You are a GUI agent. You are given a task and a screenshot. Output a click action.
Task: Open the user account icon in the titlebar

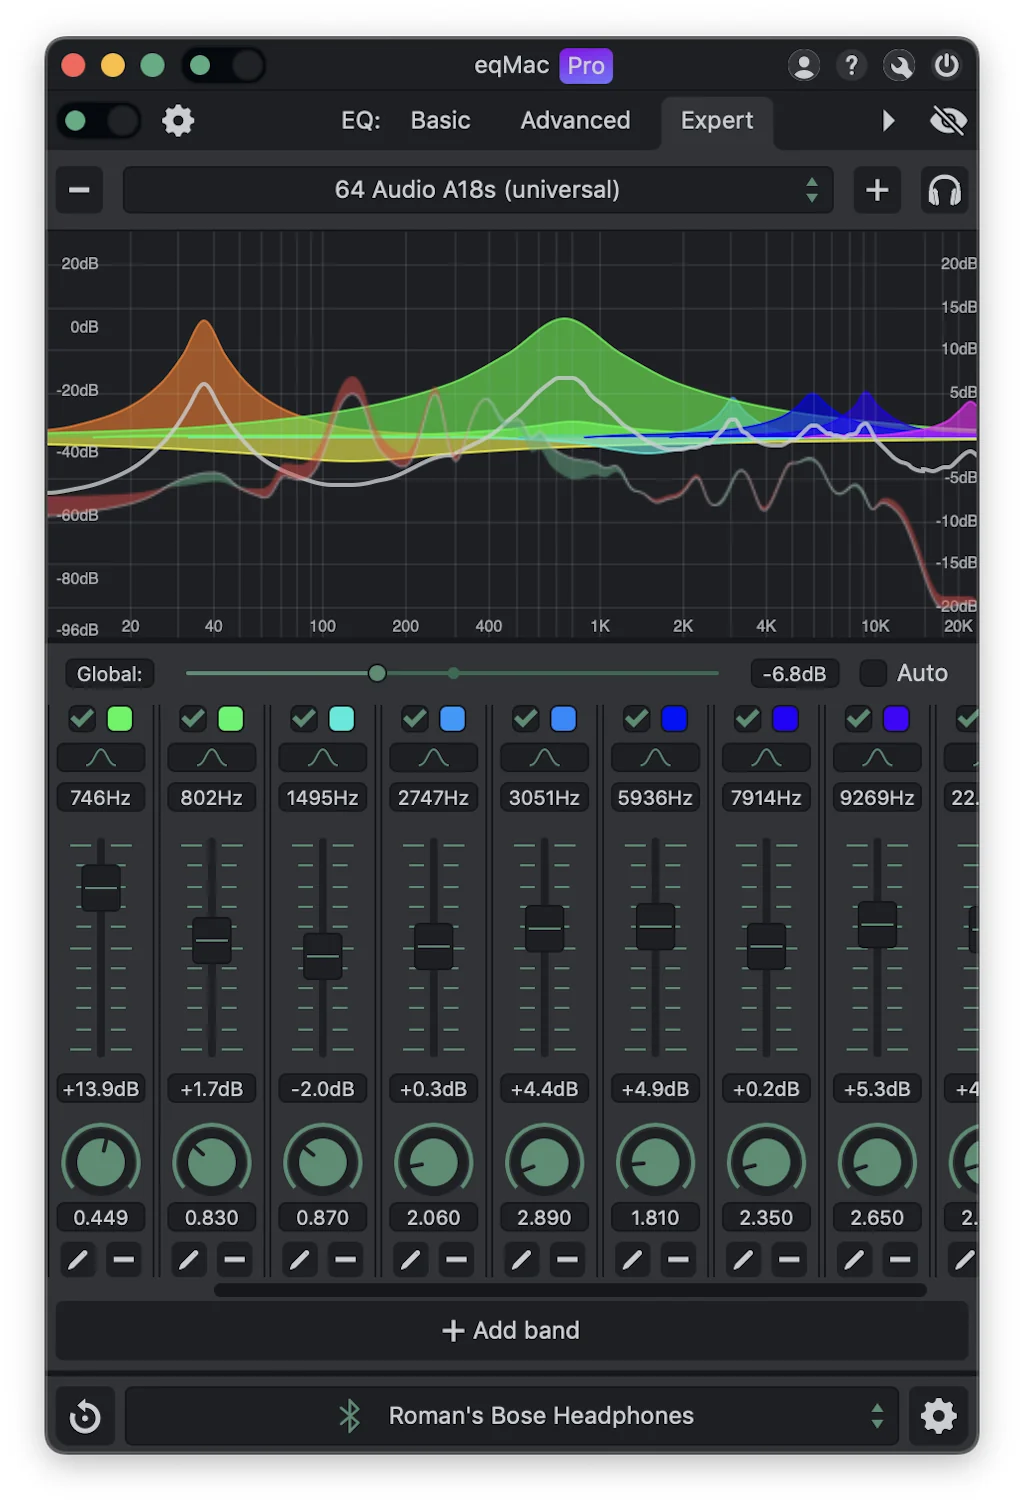click(x=803, y=65)
